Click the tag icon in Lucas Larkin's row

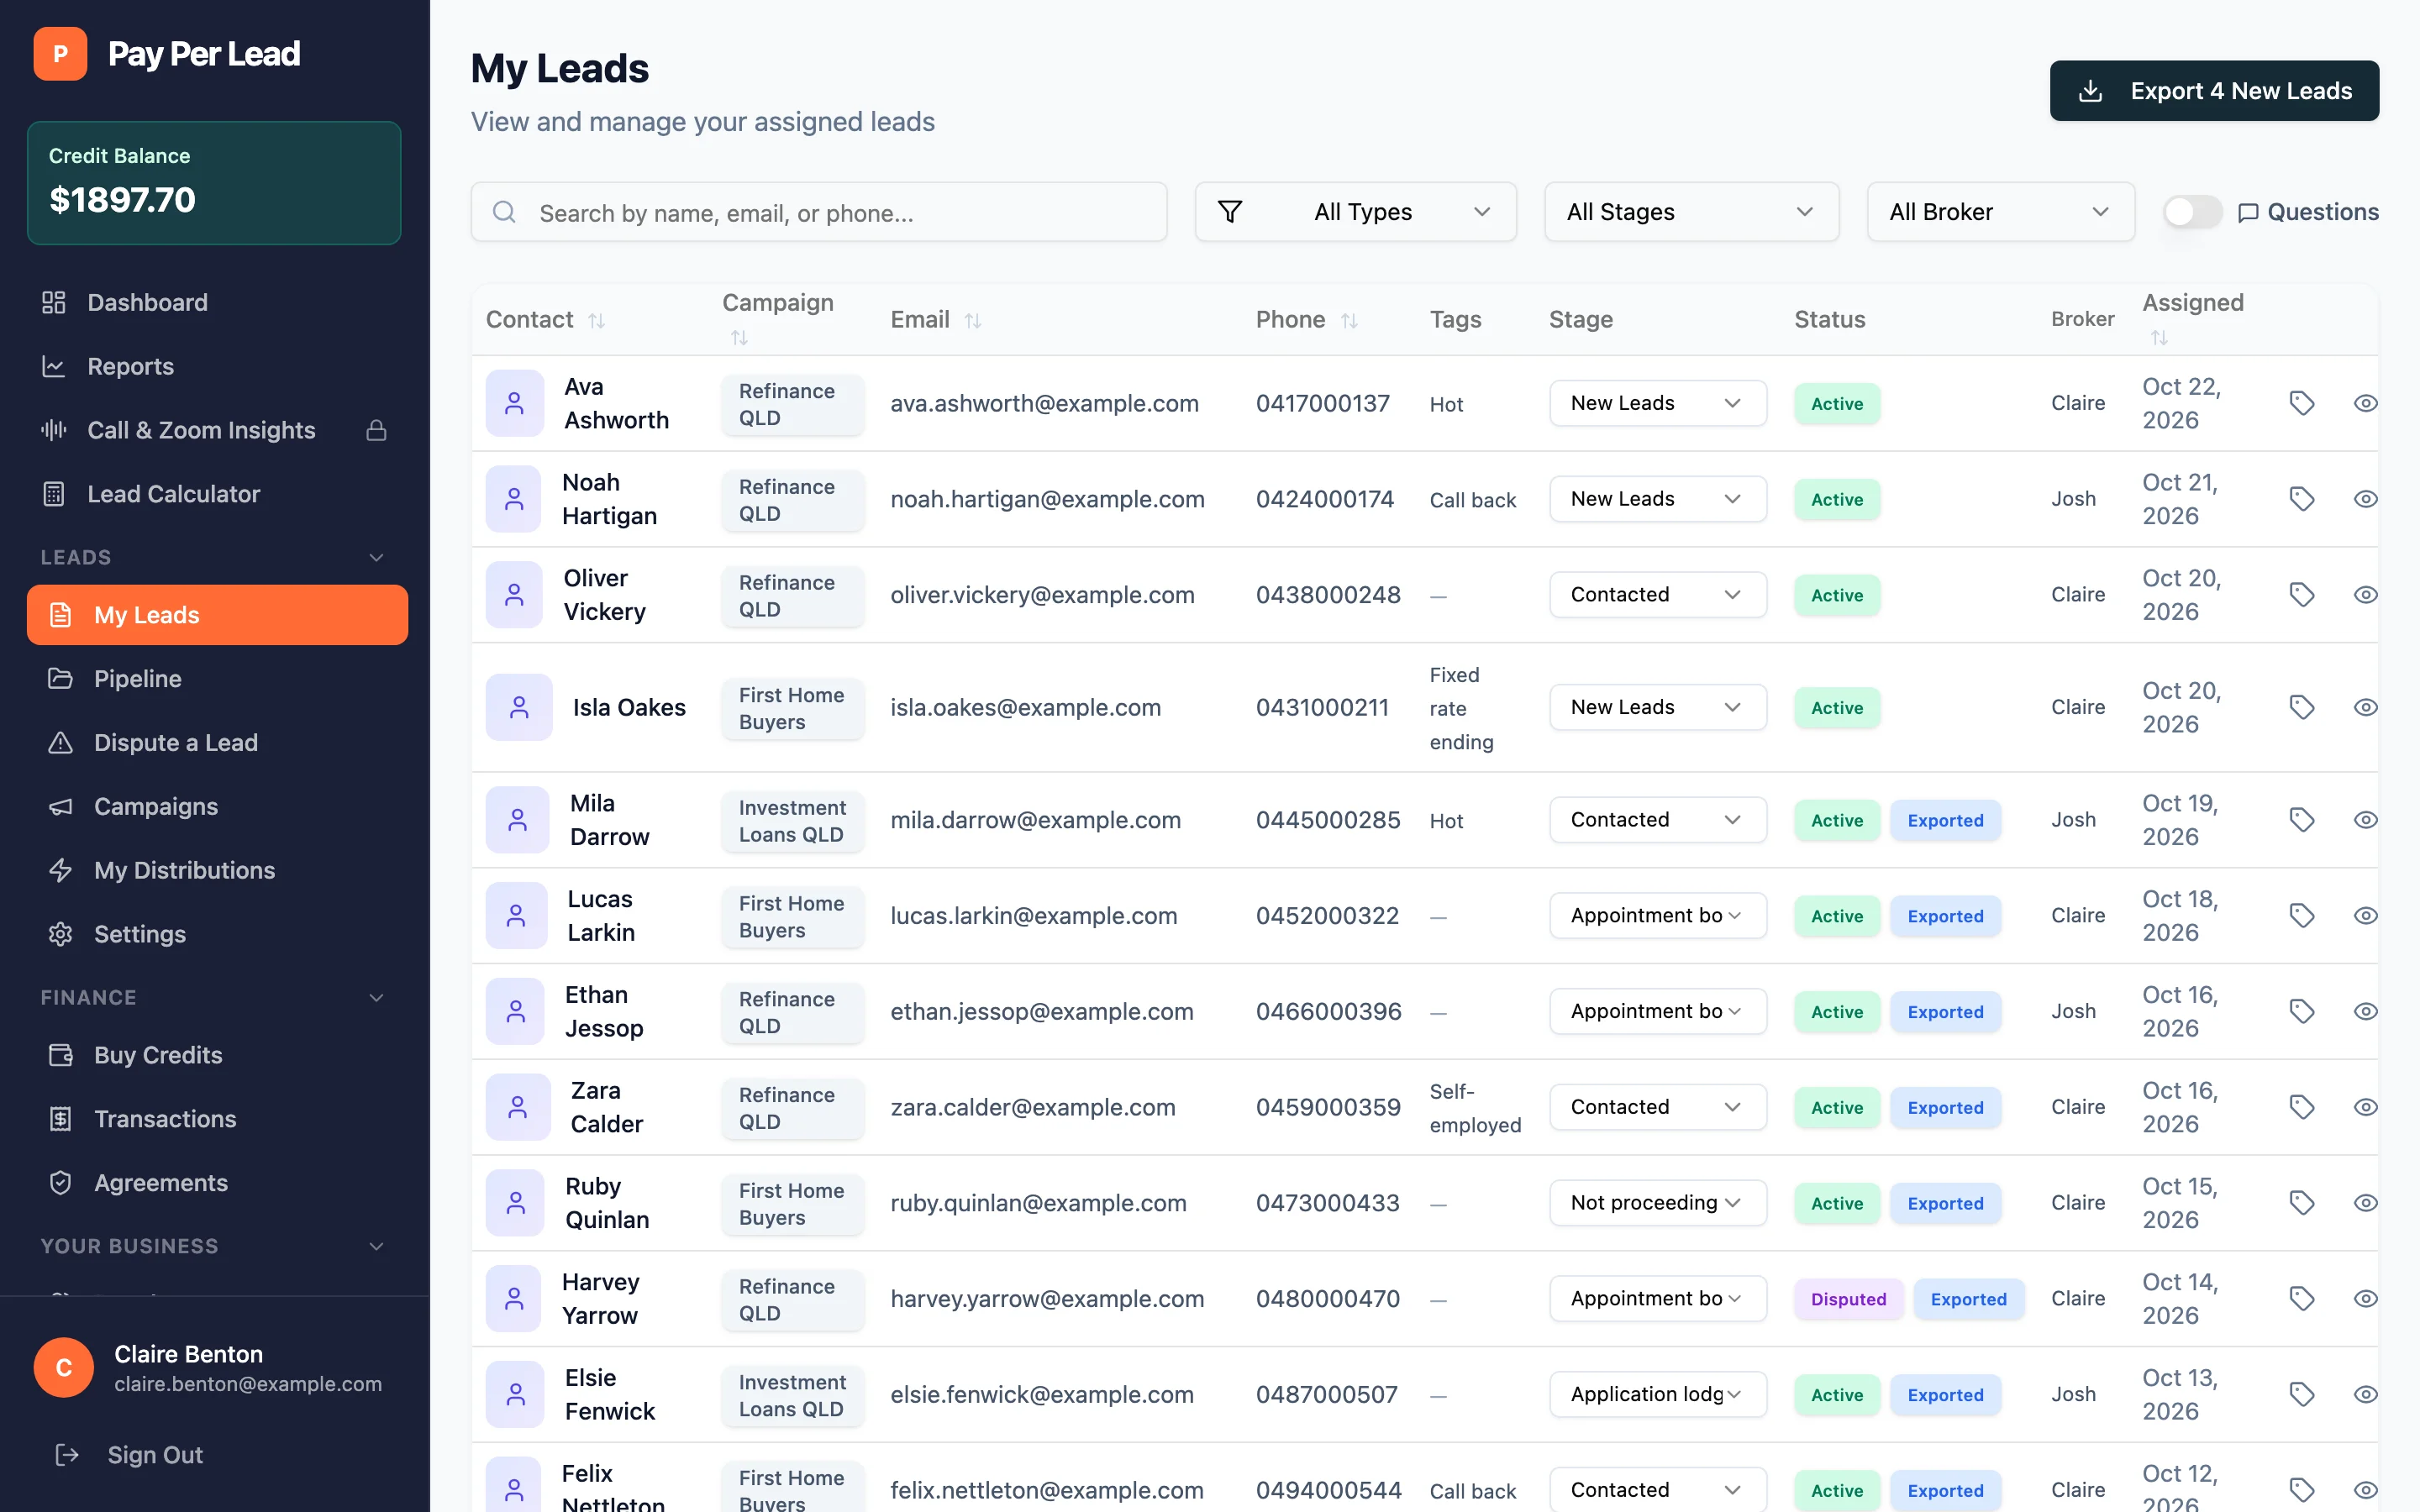pos(2302,916)
